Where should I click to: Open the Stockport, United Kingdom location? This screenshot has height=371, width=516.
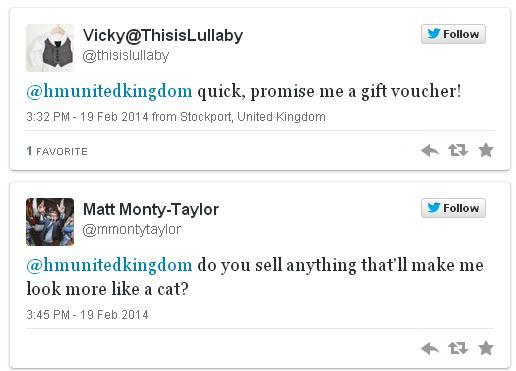click(x=253, y=117)
